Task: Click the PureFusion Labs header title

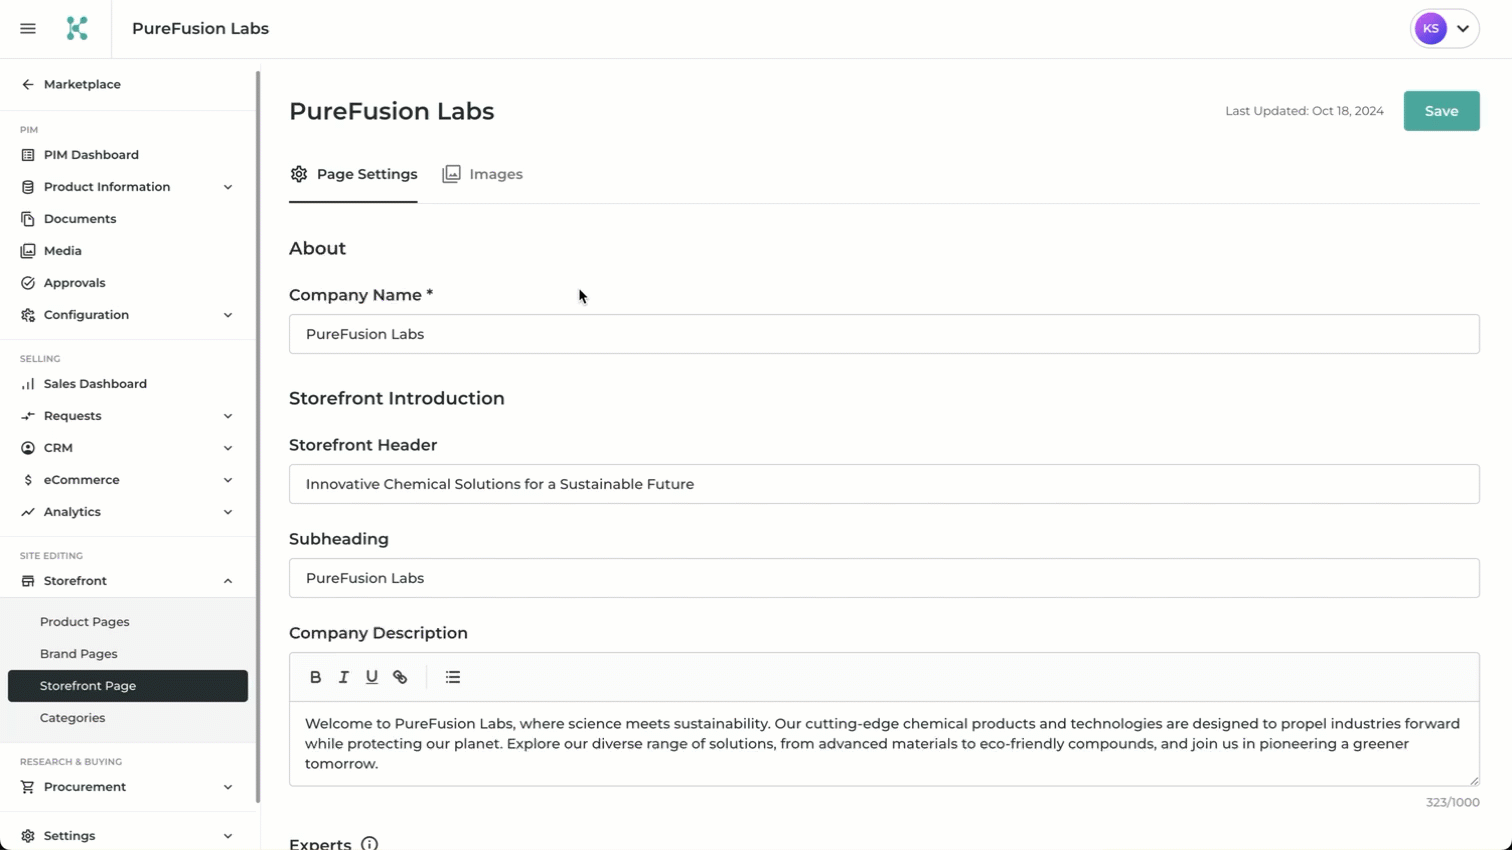Action: click(x=200, y=29)
